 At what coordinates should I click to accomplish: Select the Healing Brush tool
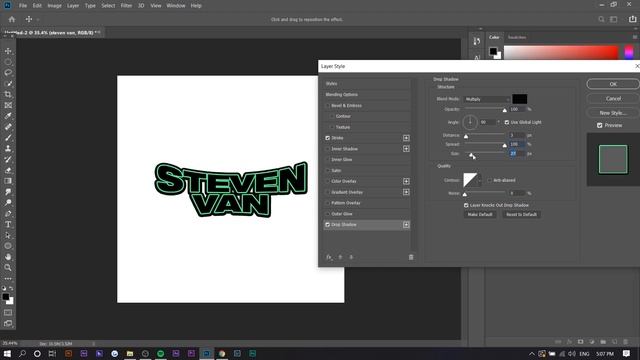click(8, 127)
